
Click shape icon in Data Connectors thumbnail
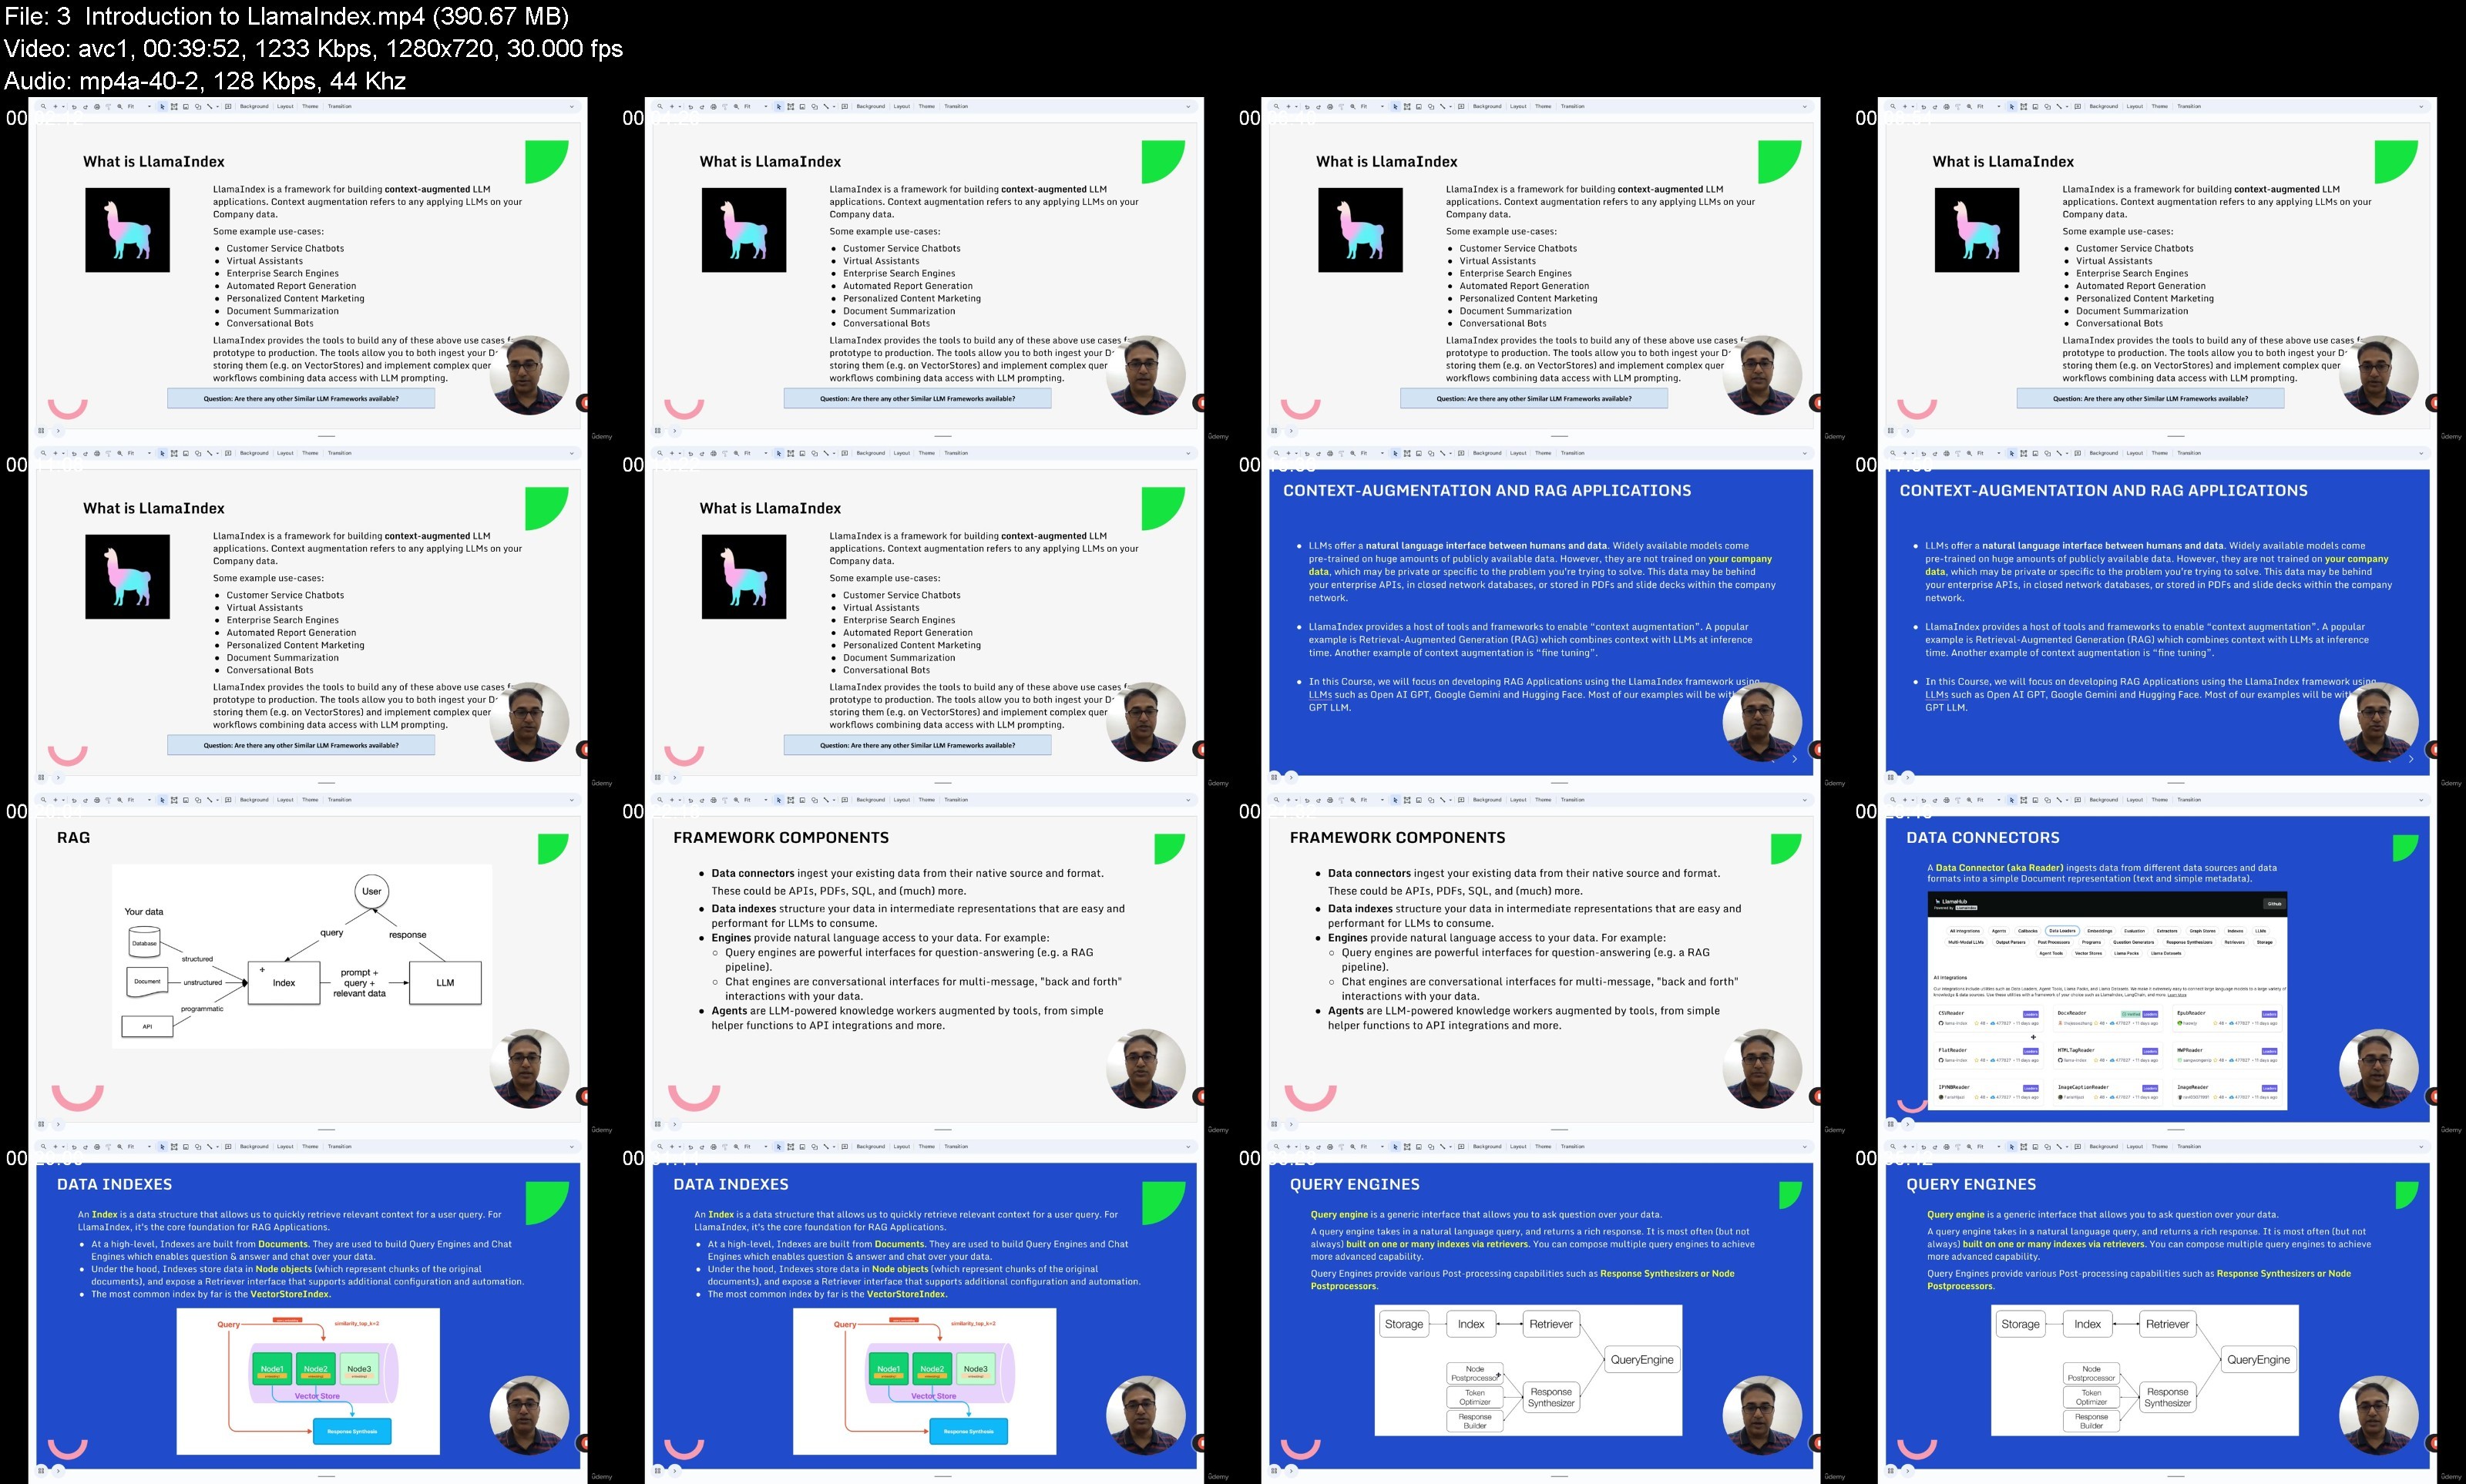click(2048, 801)
